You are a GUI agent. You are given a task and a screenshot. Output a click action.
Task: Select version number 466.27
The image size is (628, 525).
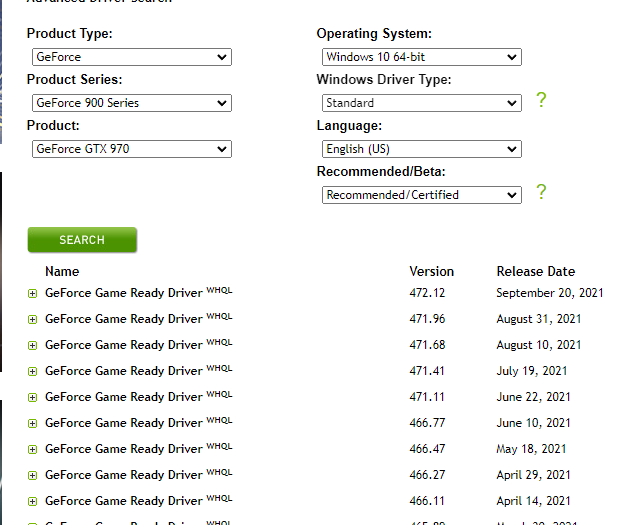click(427, 475)
